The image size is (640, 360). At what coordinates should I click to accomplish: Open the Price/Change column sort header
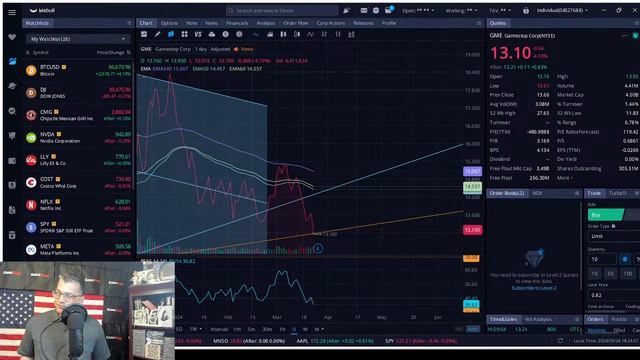coord(113,53)
